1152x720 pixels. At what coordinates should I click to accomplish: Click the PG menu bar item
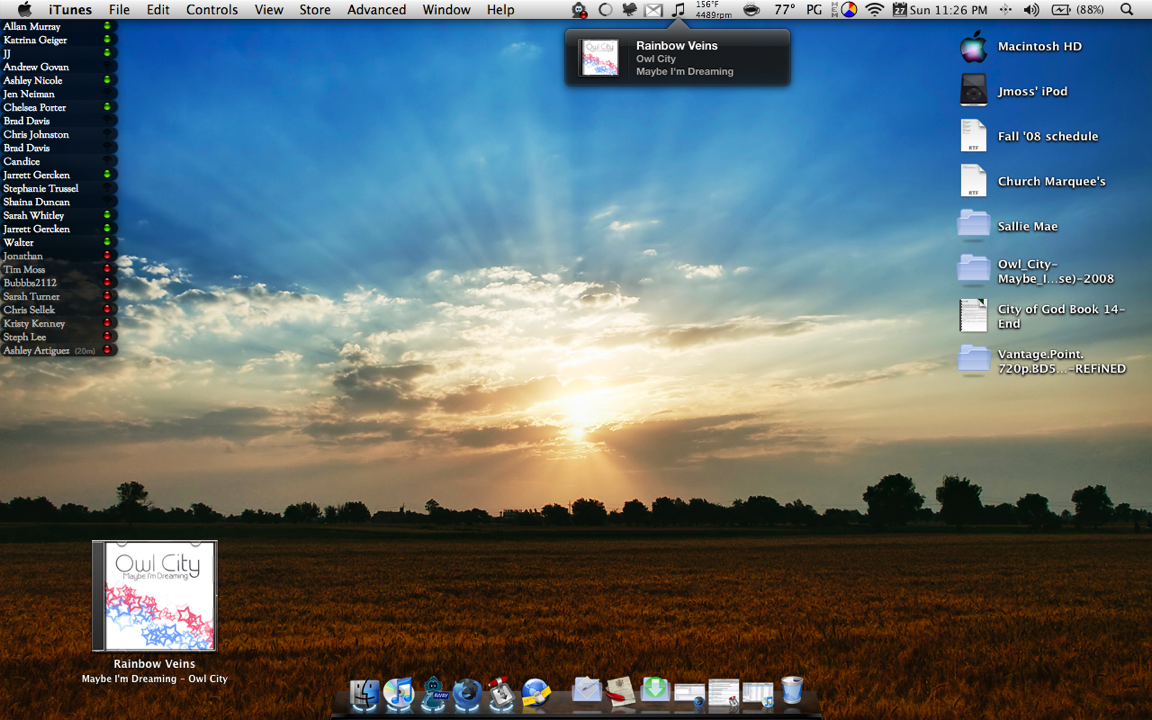pyautogui.click(x=814, y=10)
